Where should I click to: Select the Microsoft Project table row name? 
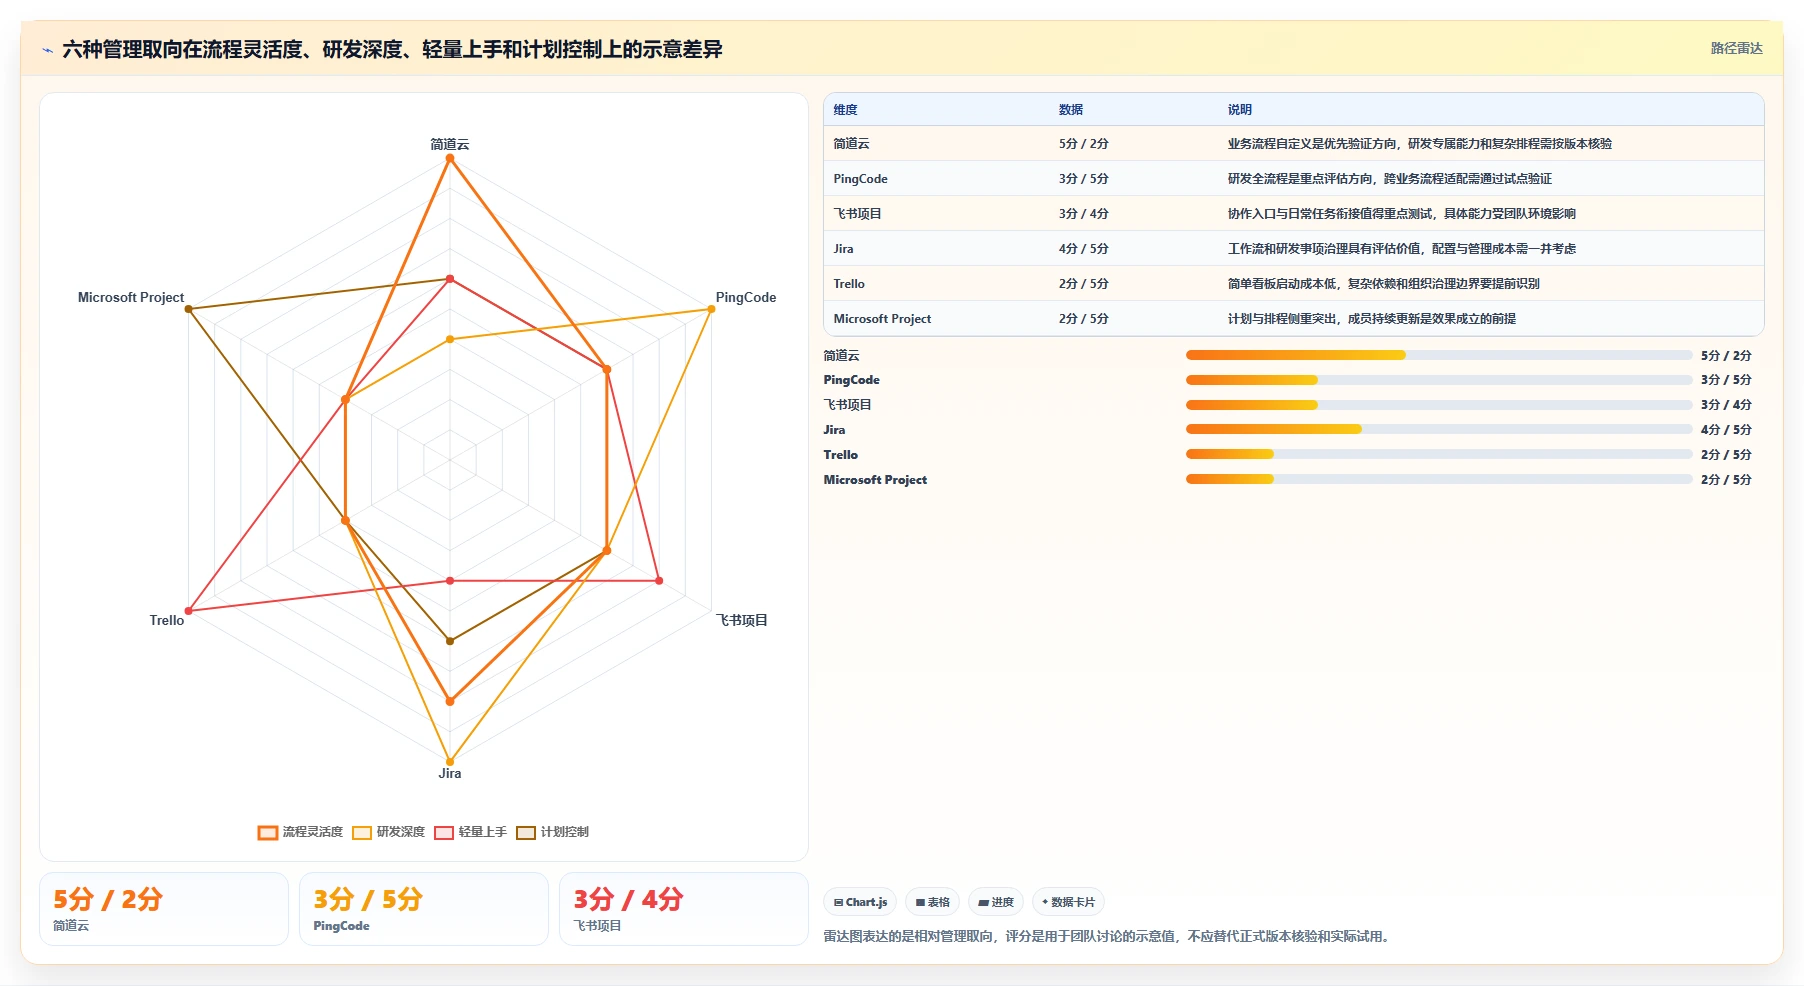(x=882, y=319)
